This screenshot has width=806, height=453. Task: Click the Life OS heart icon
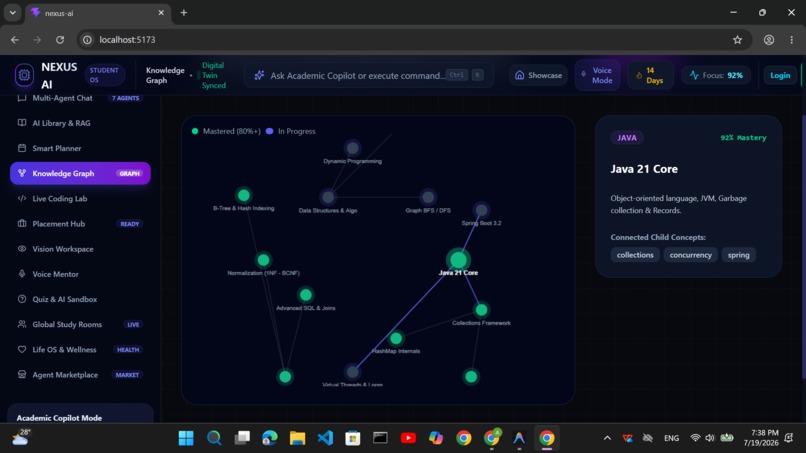pyautogui.click(x=22, y=350)
